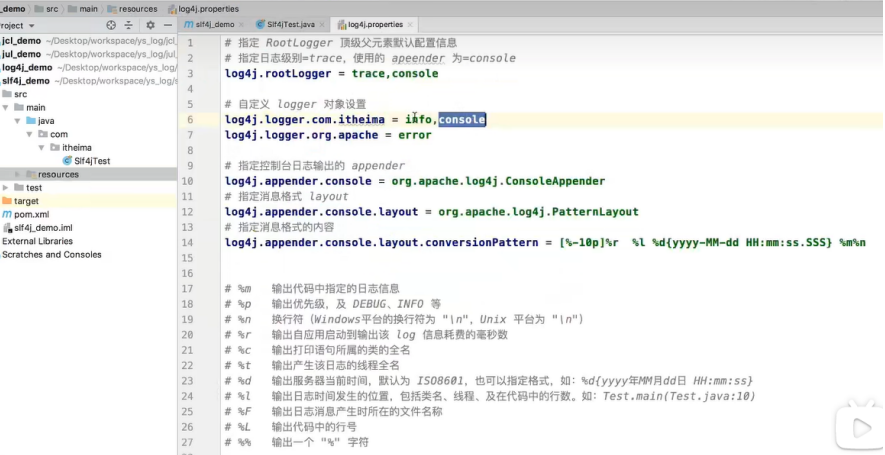Close the Slf4jTest.java editor tab
This screenshot has width=885, height=455.
tap(322, 25)
